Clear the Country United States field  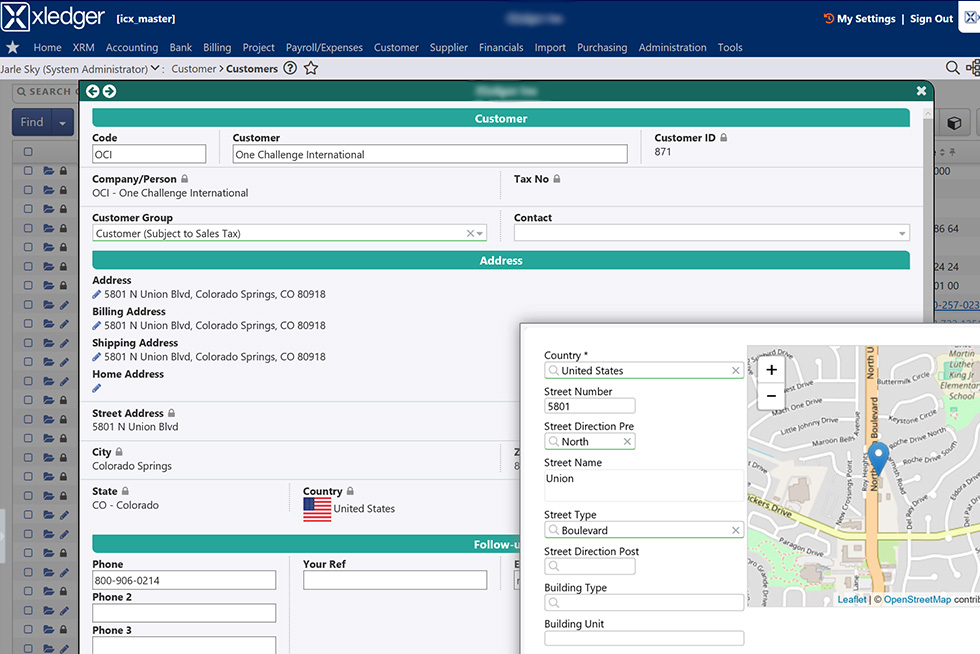point(736,371)
